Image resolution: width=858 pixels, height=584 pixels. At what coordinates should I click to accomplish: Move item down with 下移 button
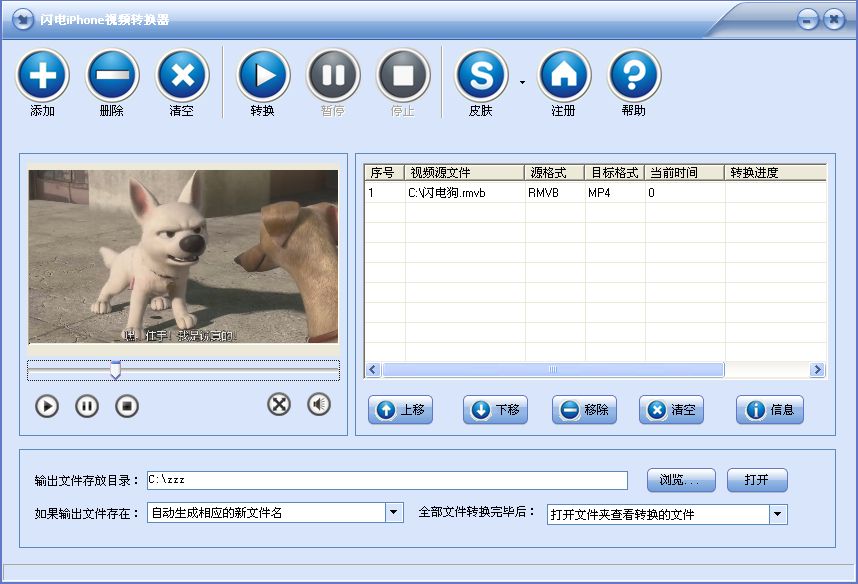(x=495, y=409)
